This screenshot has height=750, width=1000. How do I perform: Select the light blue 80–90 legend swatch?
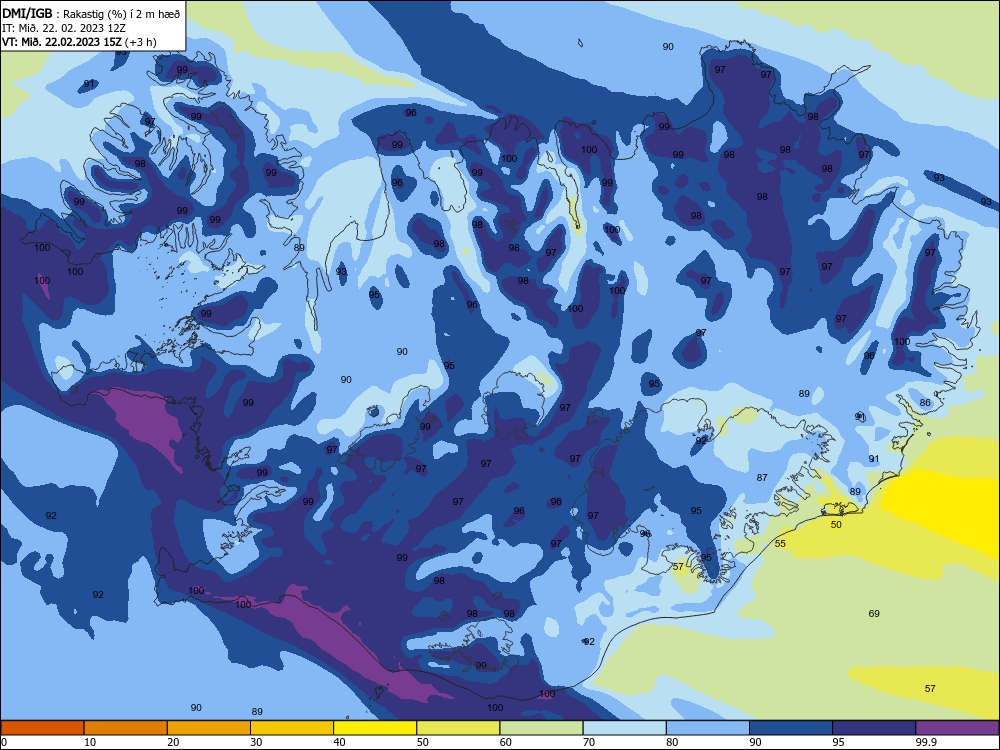click(x=708, y=728)
